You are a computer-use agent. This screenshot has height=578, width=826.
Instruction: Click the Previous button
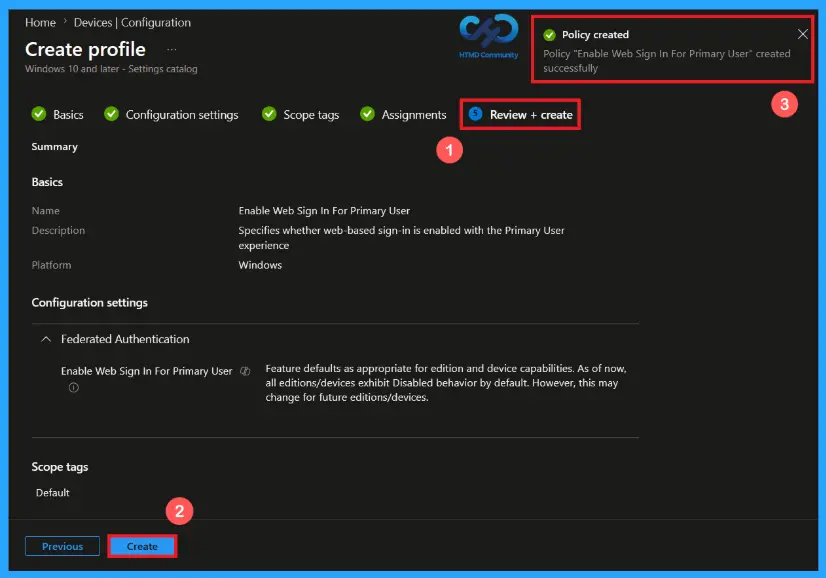tap(62, 546)
